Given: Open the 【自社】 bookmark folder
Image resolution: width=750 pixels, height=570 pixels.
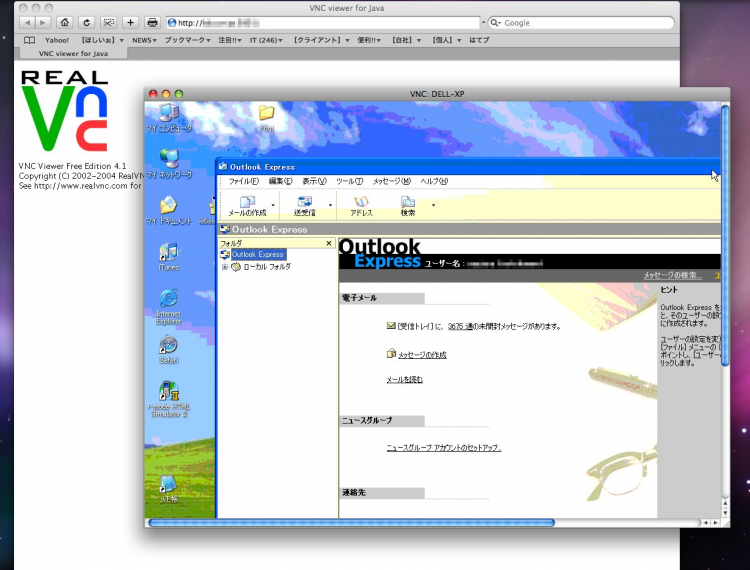Looking at the screenshot, I should coord(406,40).
